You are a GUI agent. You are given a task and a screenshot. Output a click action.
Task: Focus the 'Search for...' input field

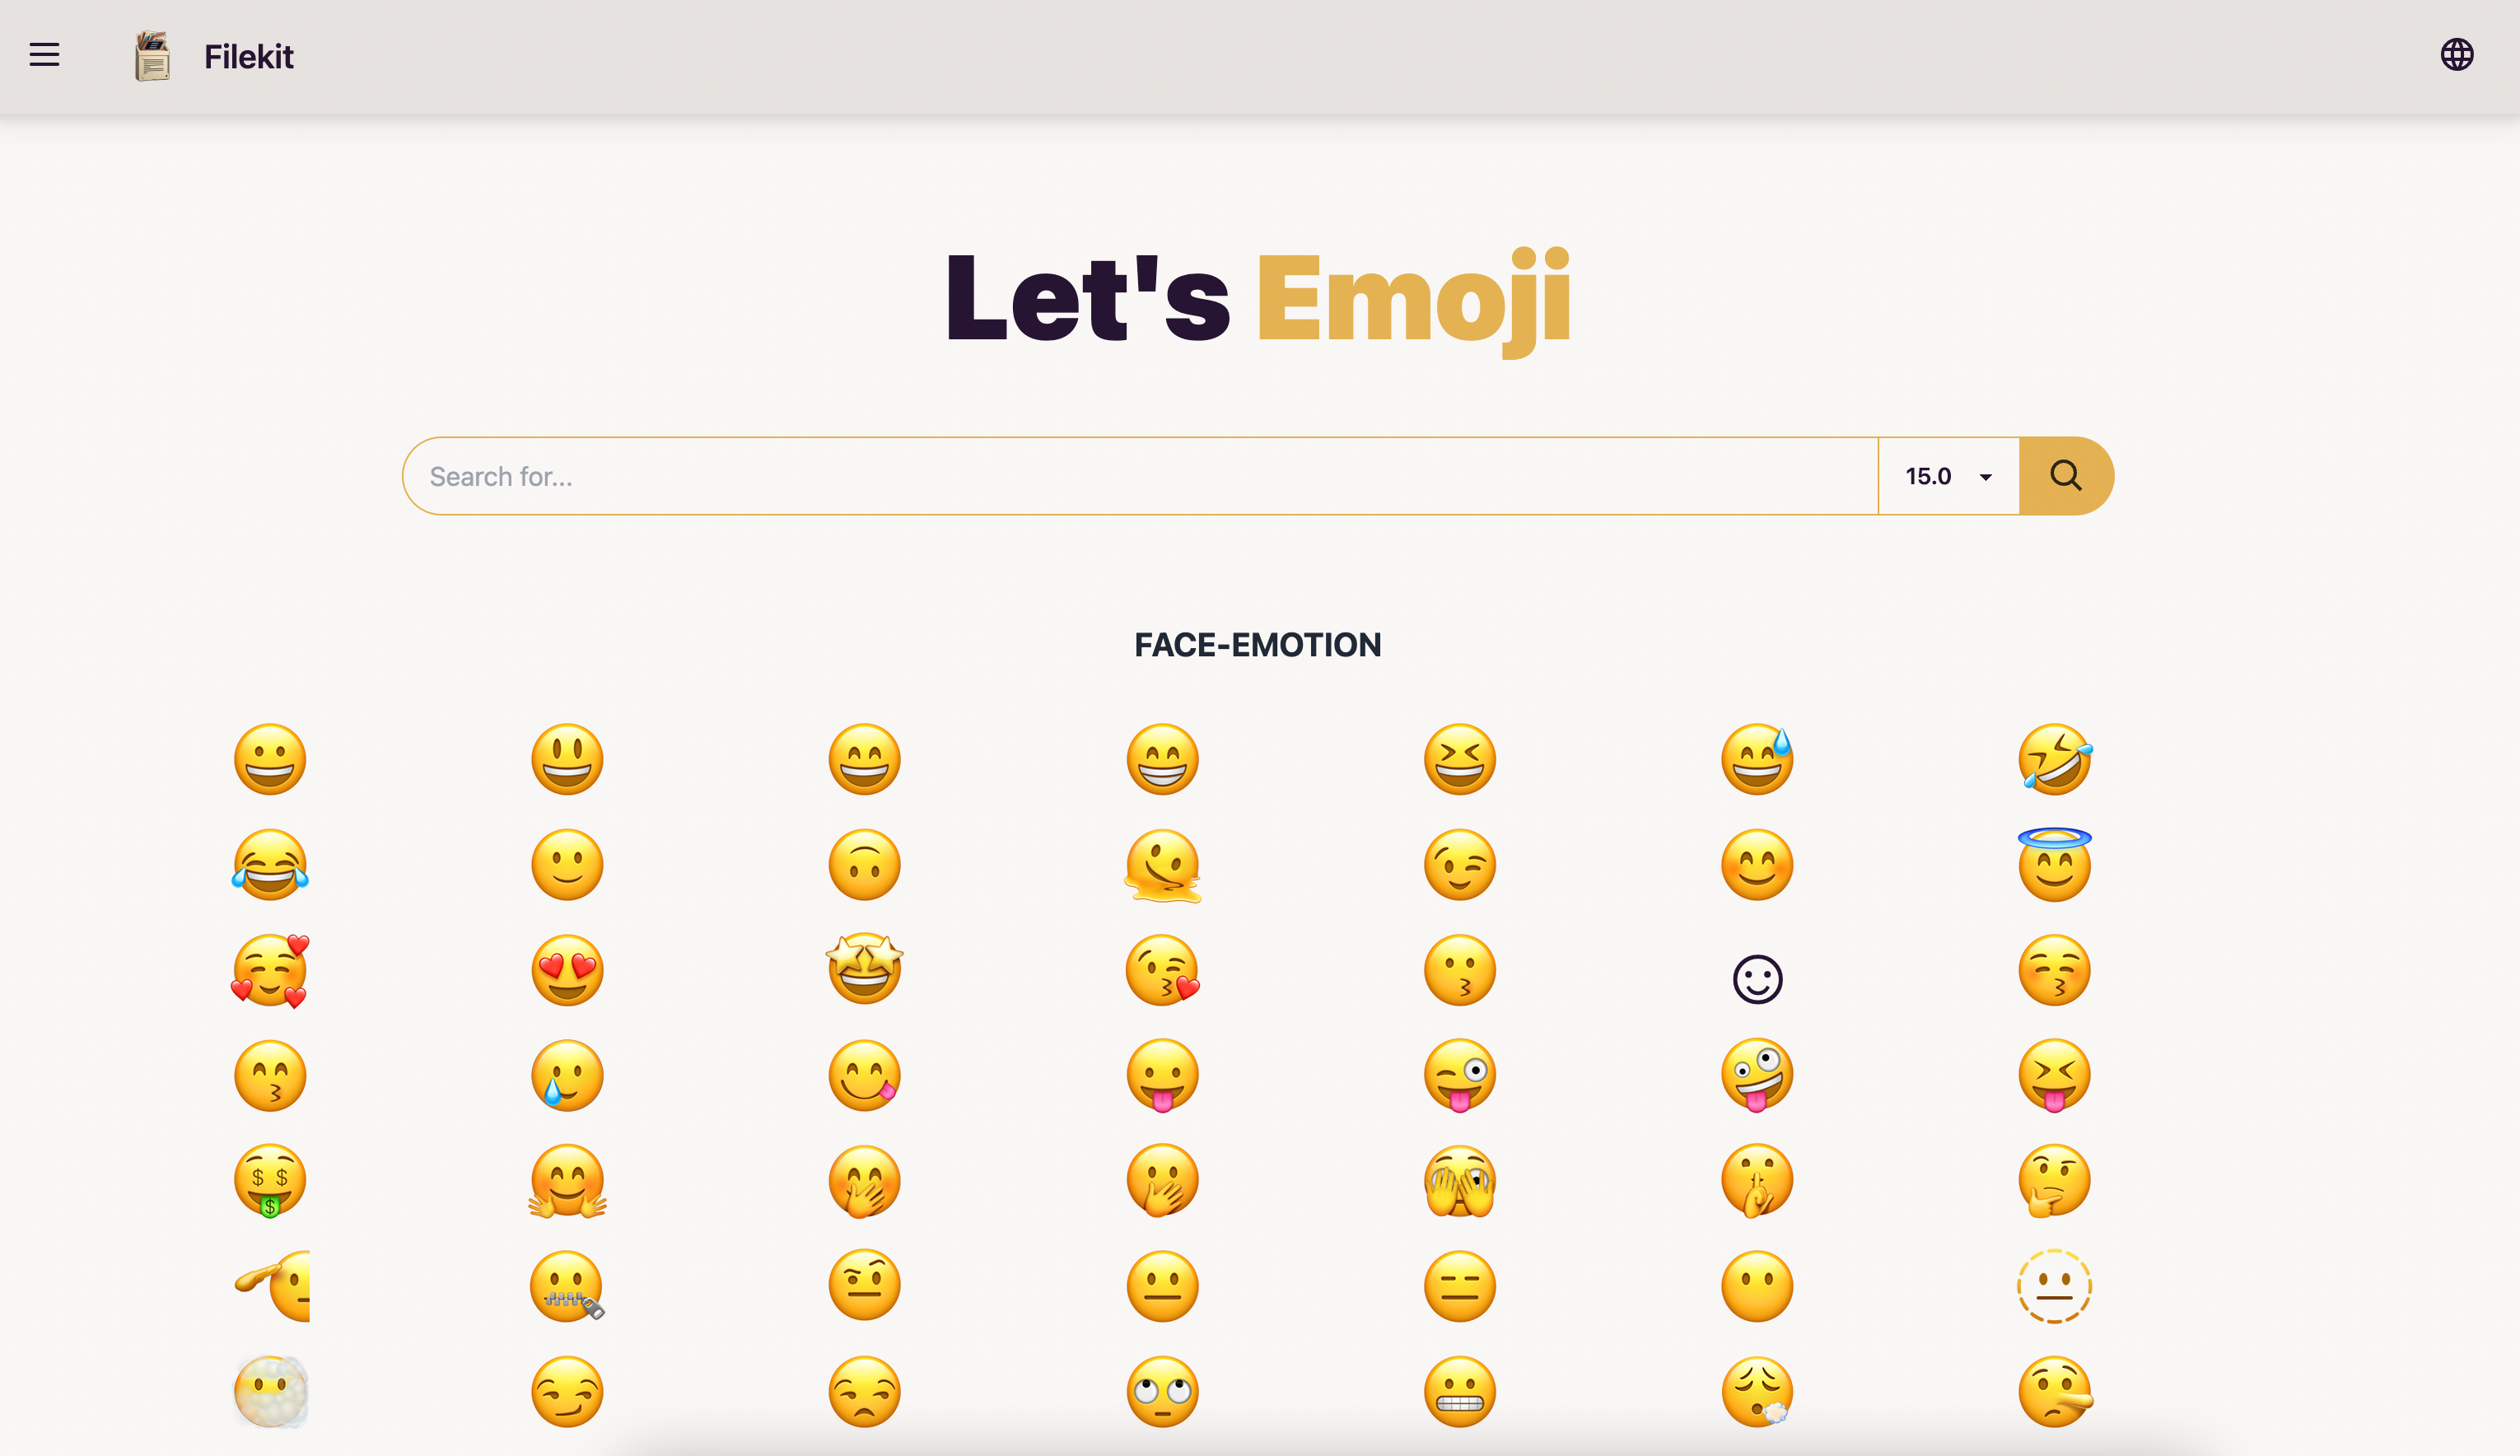pos(1140,476)
